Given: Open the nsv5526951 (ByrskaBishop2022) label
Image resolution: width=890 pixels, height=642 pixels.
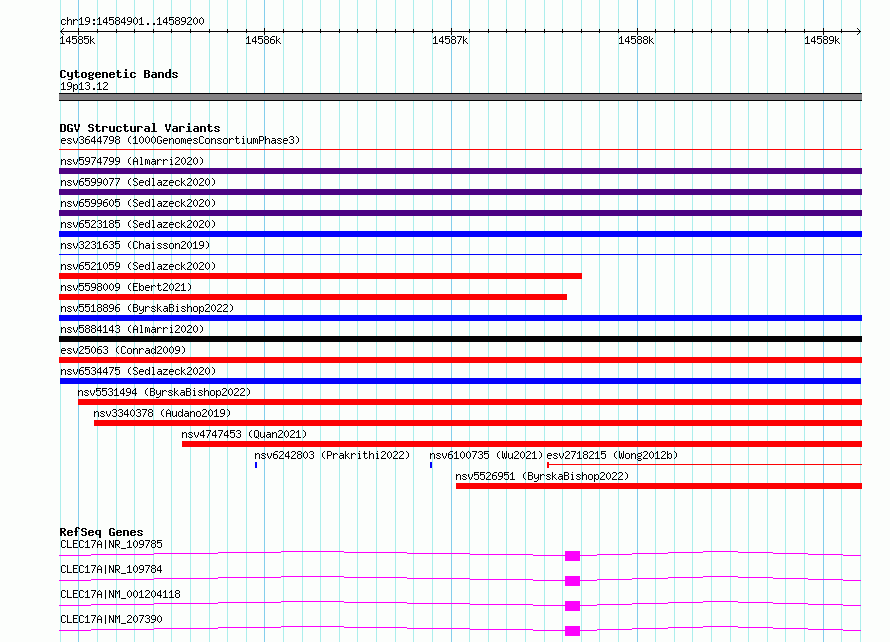Looking at the screenshot, I should click(542, 476).
